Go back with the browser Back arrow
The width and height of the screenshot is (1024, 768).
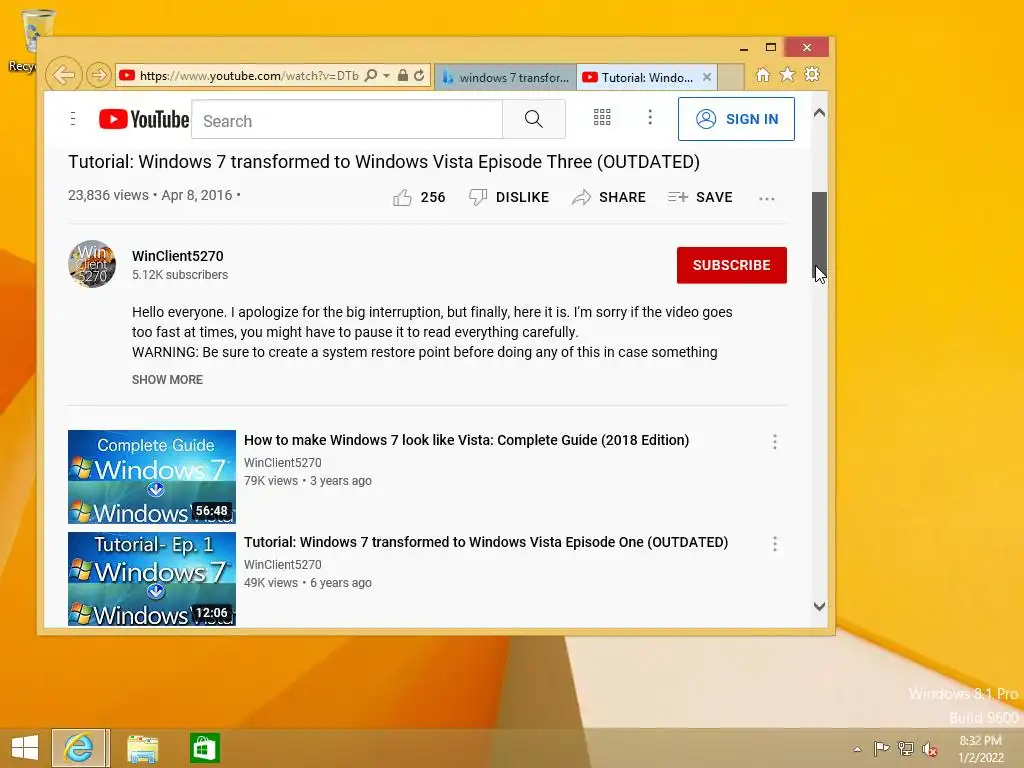(x=64, y=75)
